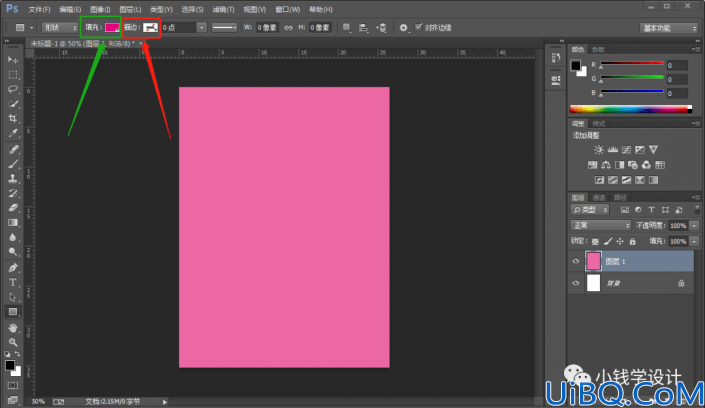The width and height of the screenshot is (705, 408).
Task: Select the Crop tool
Action: click(x=13, y=118)
